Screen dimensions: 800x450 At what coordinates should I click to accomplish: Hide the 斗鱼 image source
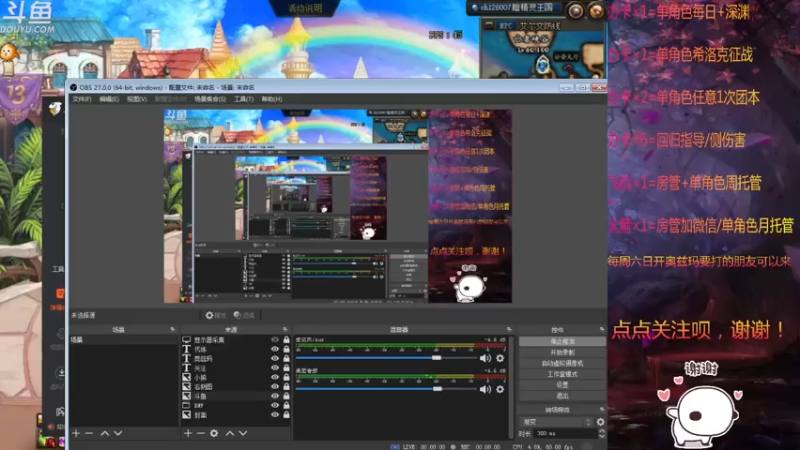point(275,396)
